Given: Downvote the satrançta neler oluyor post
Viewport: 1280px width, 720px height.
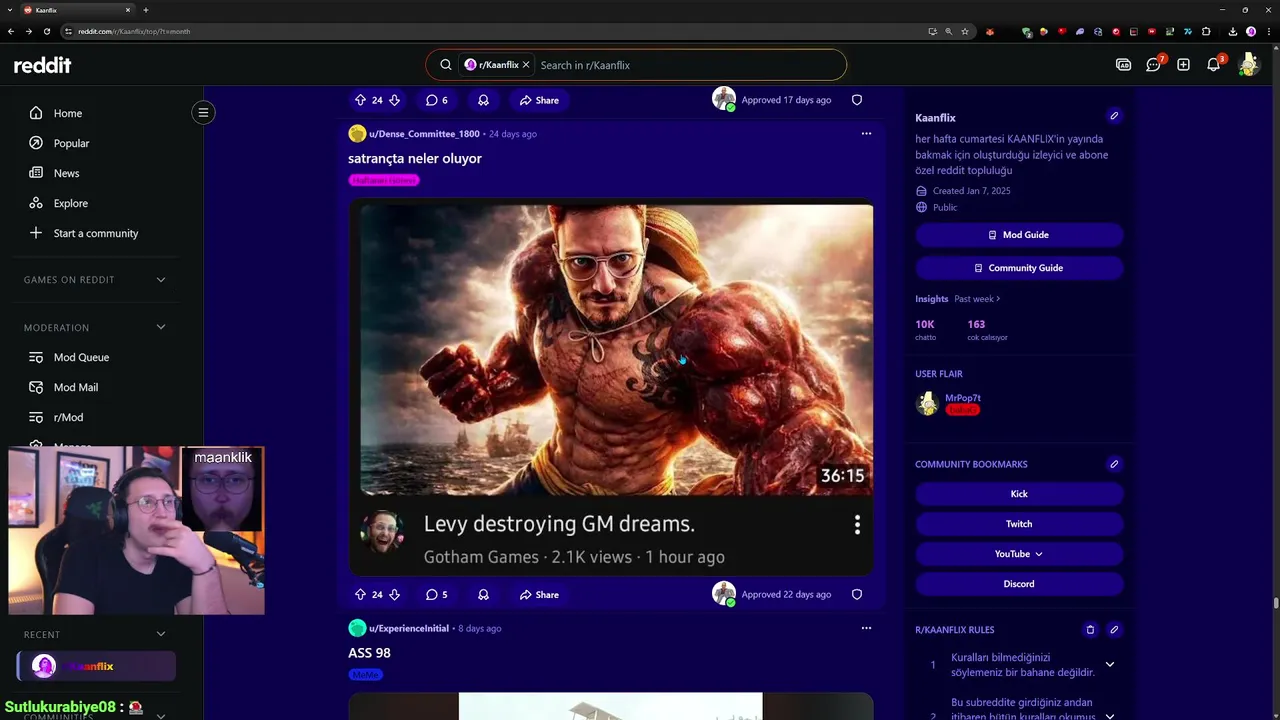Looking at the screenshot, I should [x=394, y=594].
